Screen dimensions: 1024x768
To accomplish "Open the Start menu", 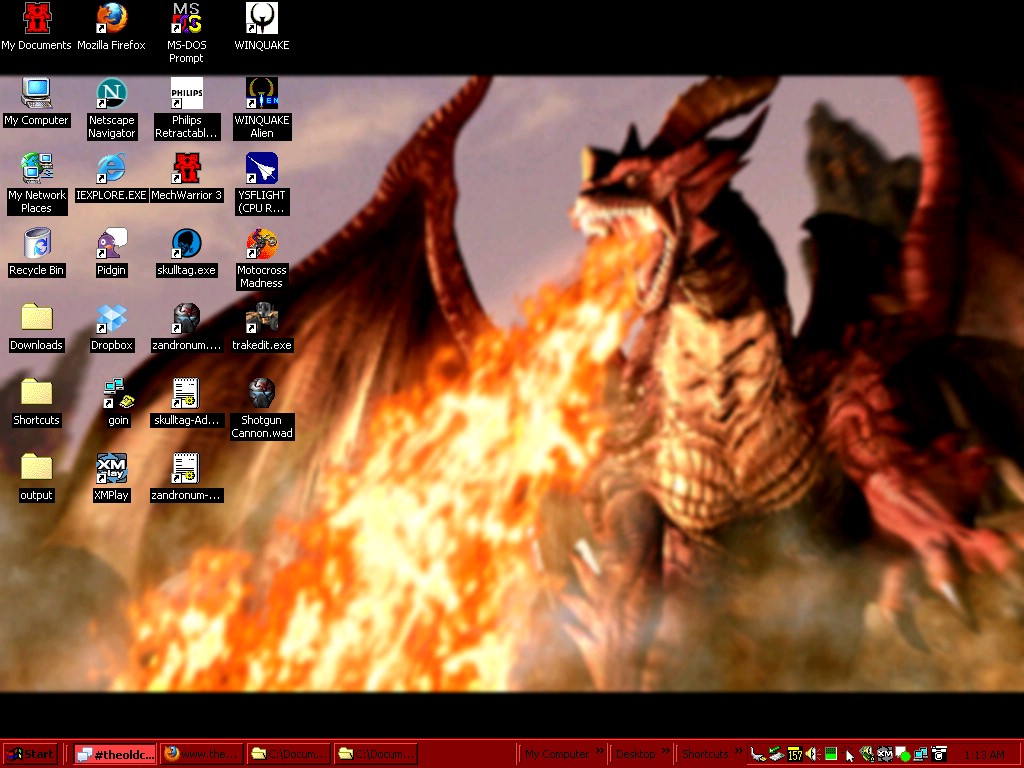I will (x=30, y=754).
